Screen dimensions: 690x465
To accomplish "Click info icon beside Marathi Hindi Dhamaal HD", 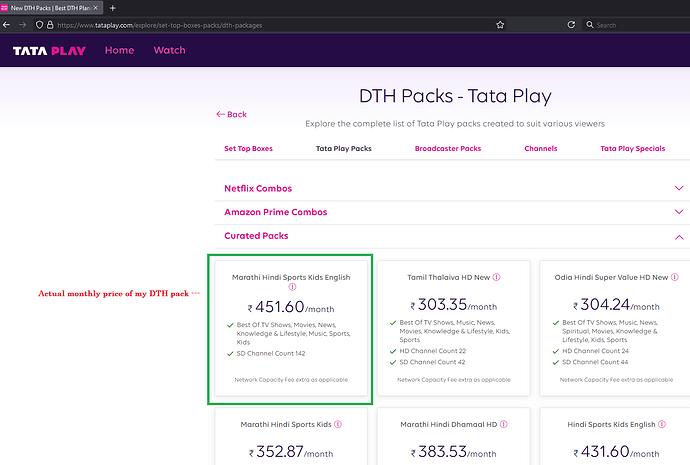I will click(x=501, y=424).
